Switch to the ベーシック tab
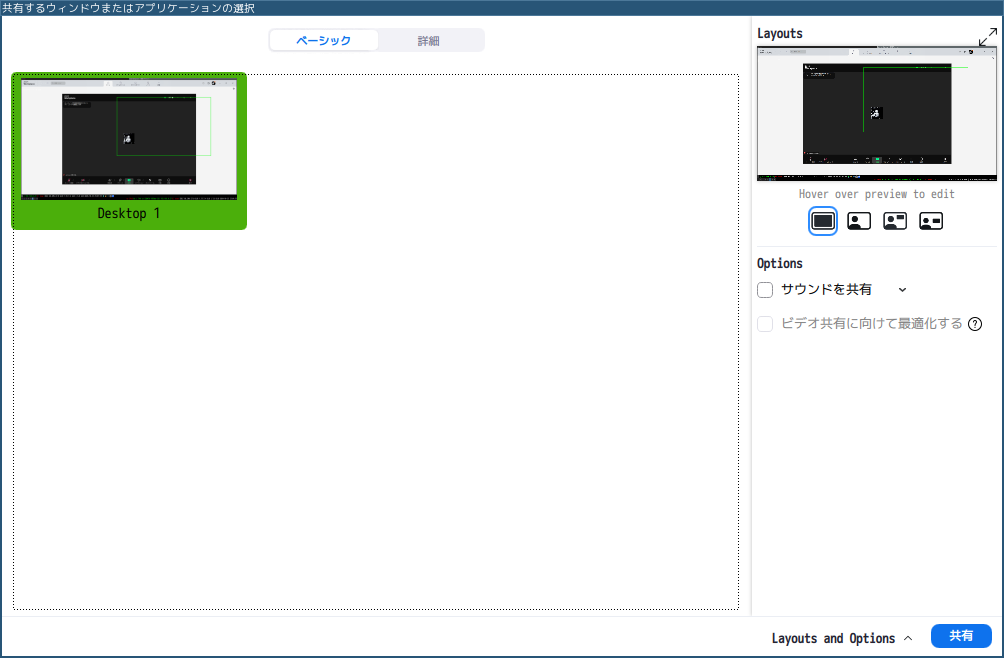Screen dimensions: 1004x658 click(x=324, y=41)
